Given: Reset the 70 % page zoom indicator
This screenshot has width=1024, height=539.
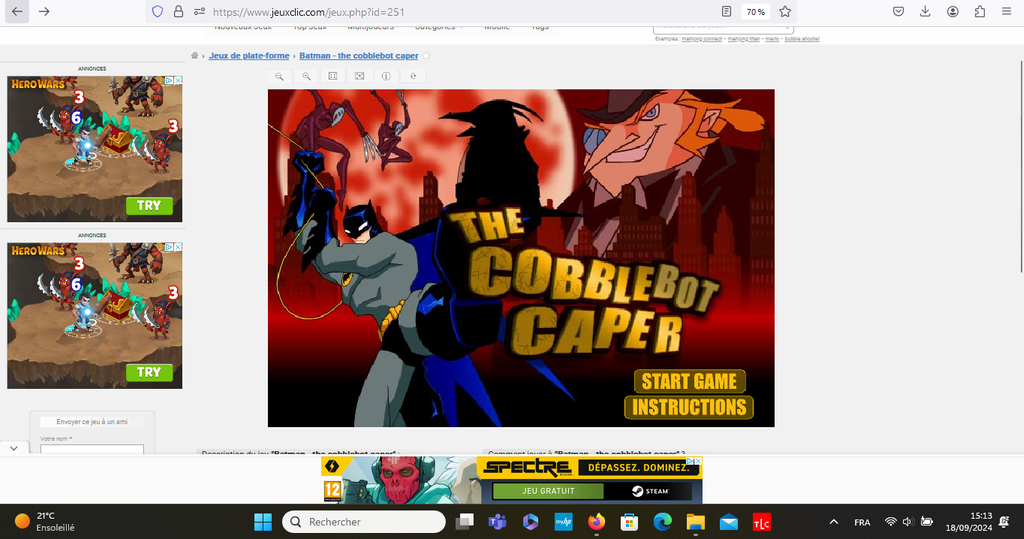Looking at the screenshot, I should pyautogui.click(x=756, y=12).
